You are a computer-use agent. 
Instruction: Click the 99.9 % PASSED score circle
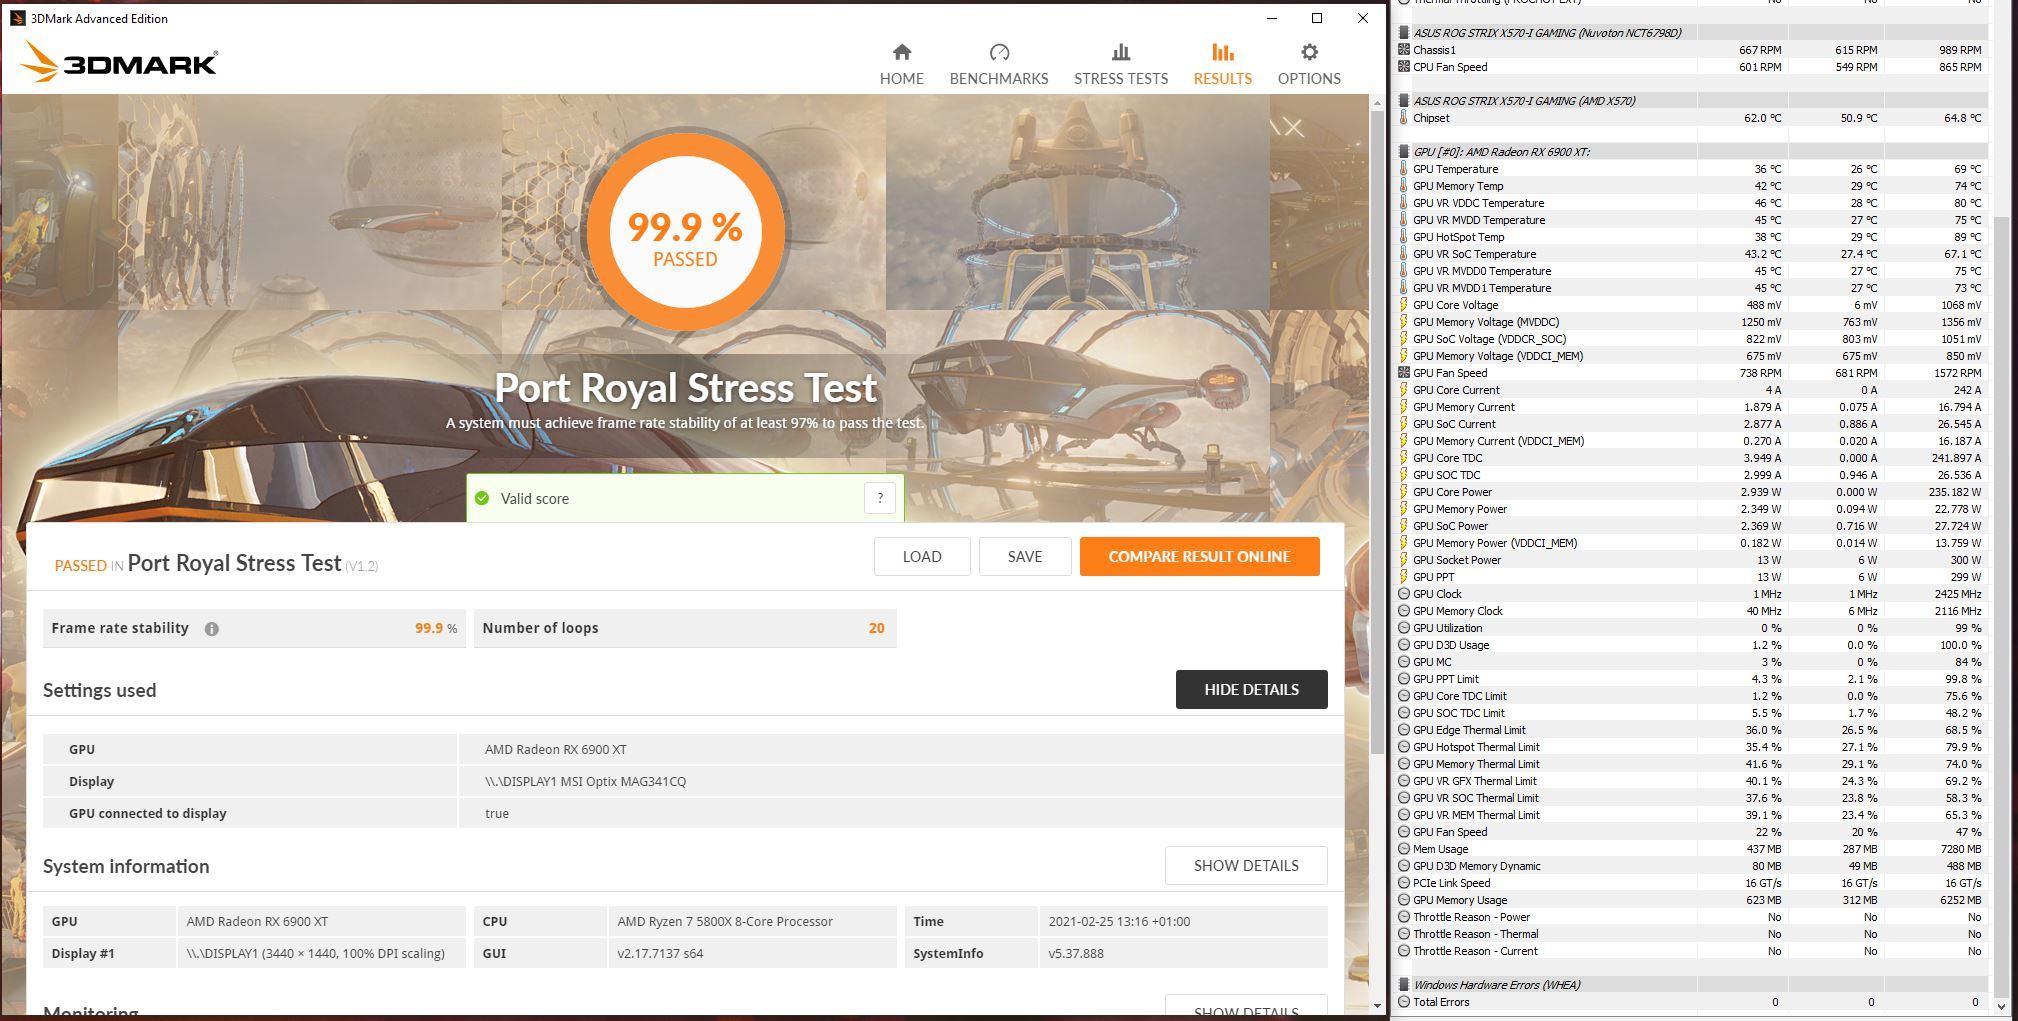(685, 231)
